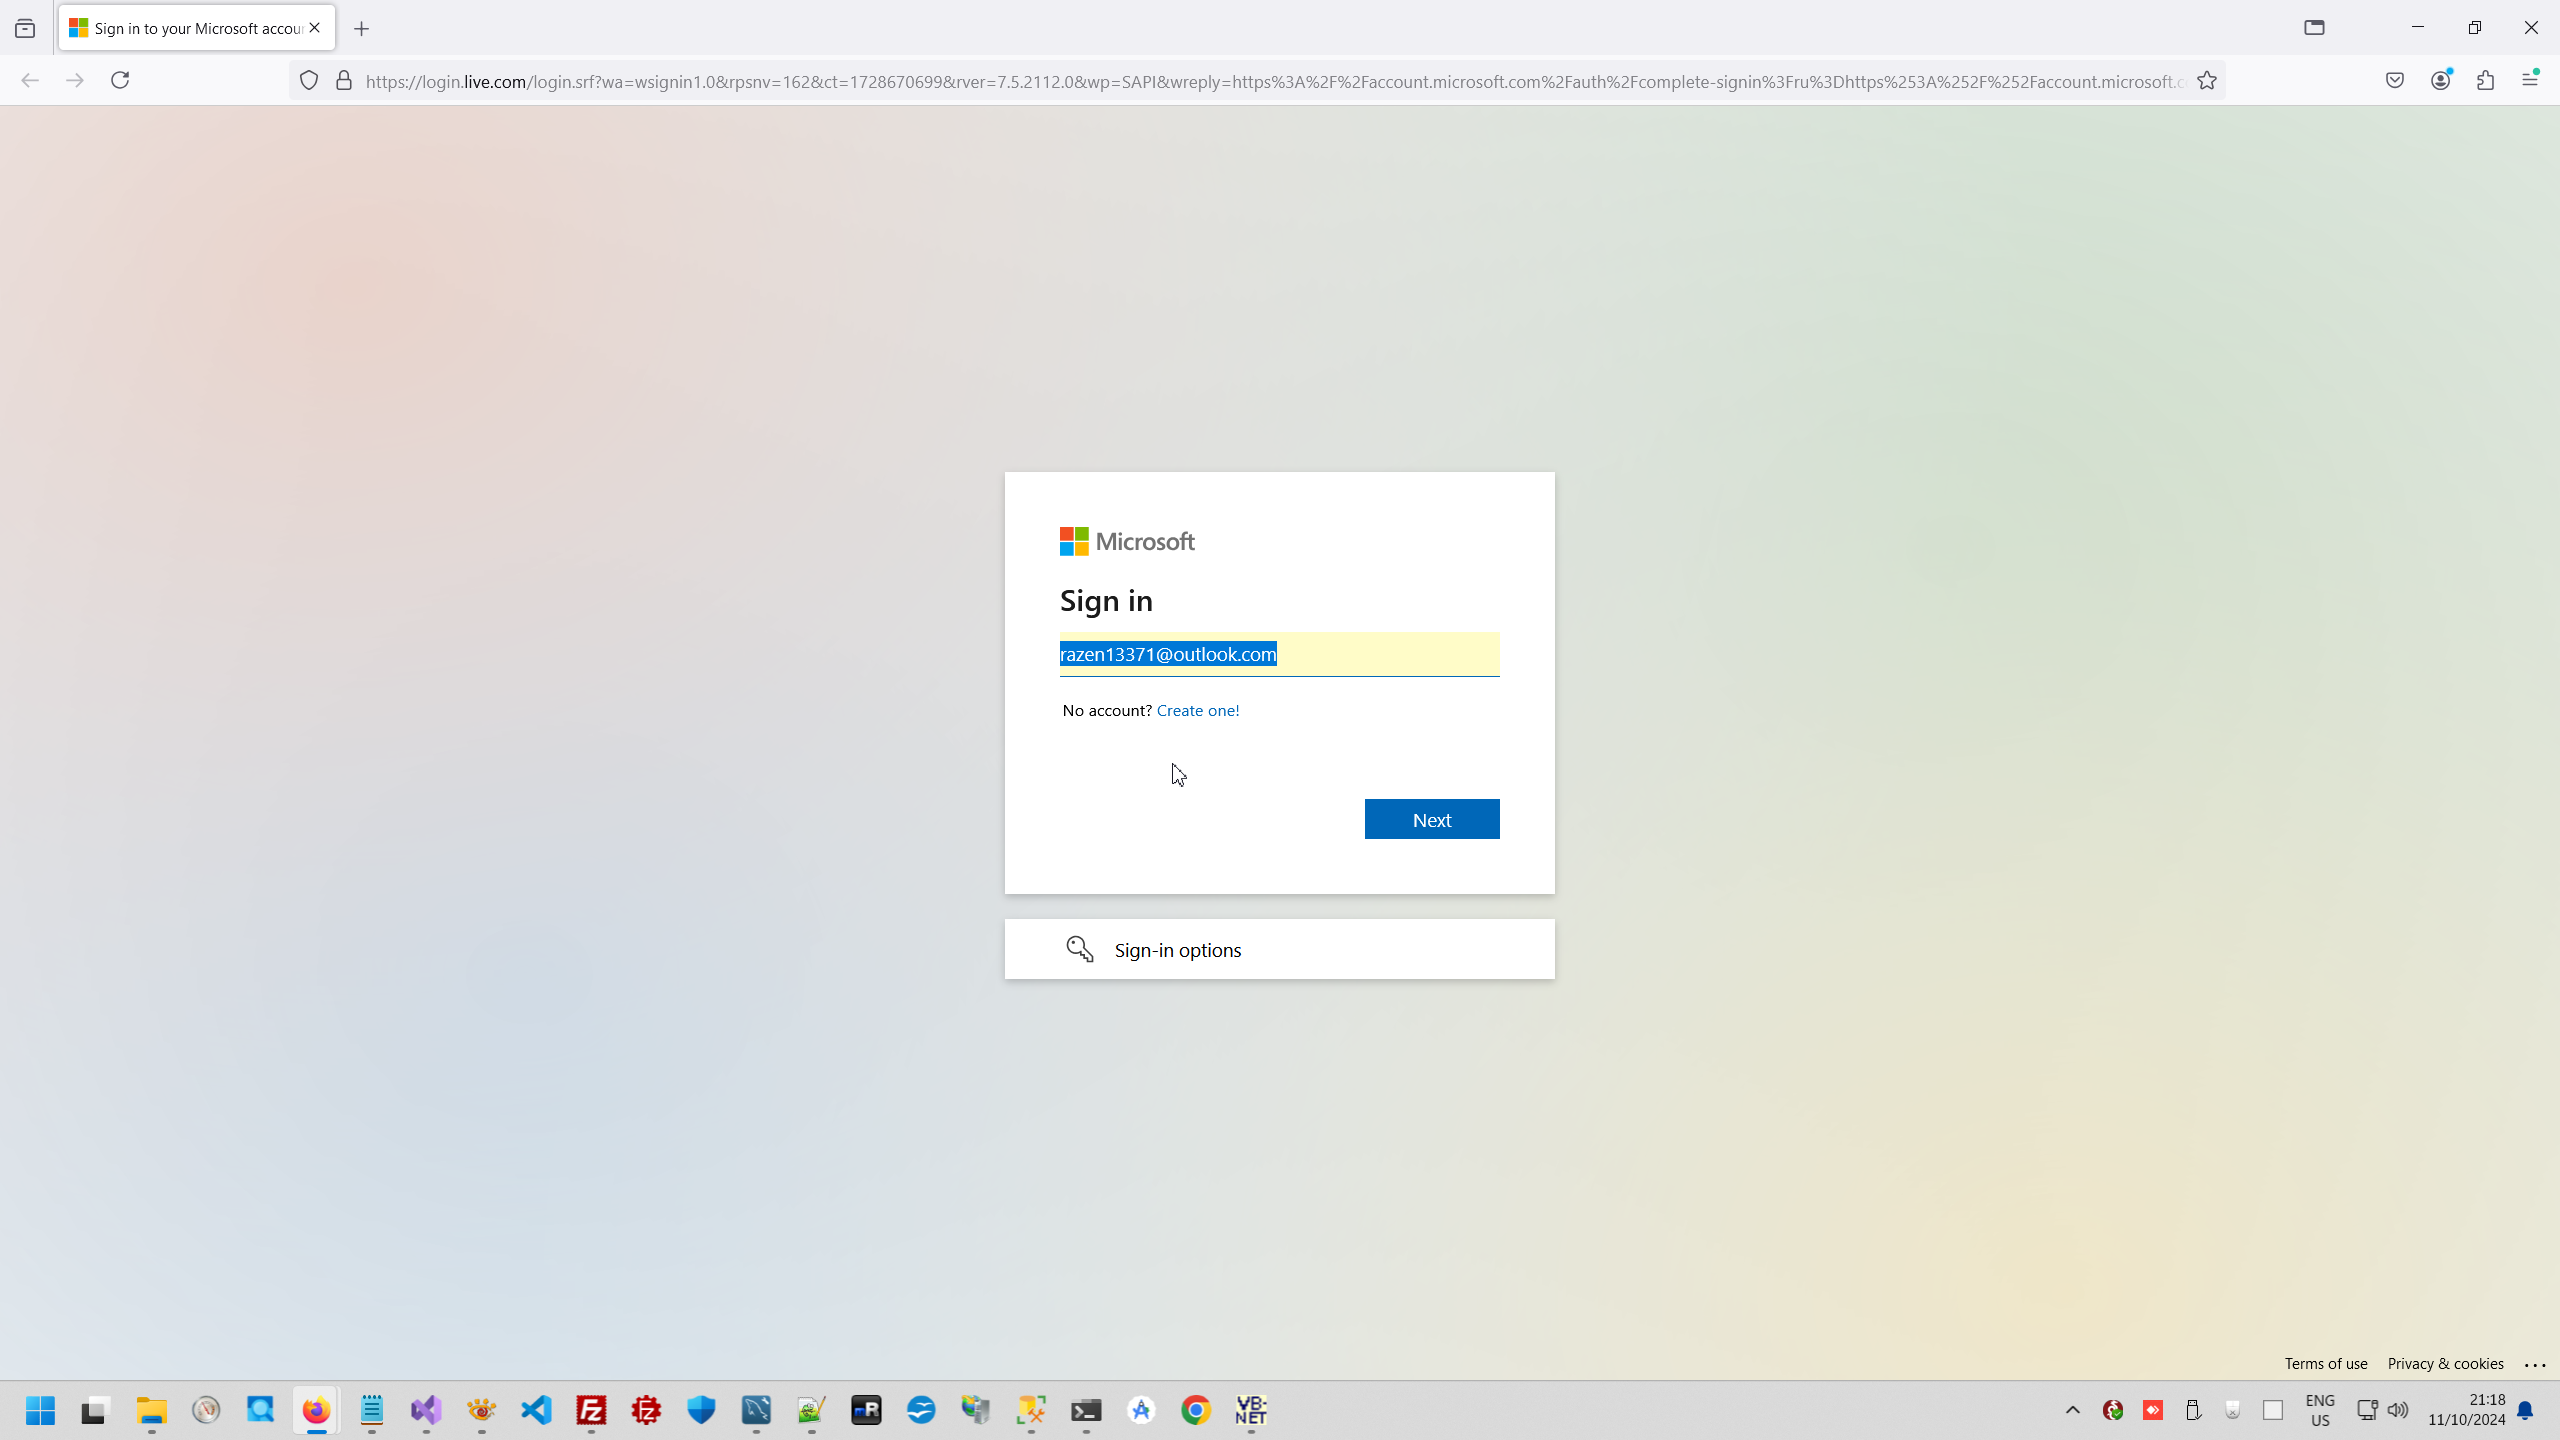2560x1440 pixels.
Task: Show hidden system tray icons
Action: 2072,1410
